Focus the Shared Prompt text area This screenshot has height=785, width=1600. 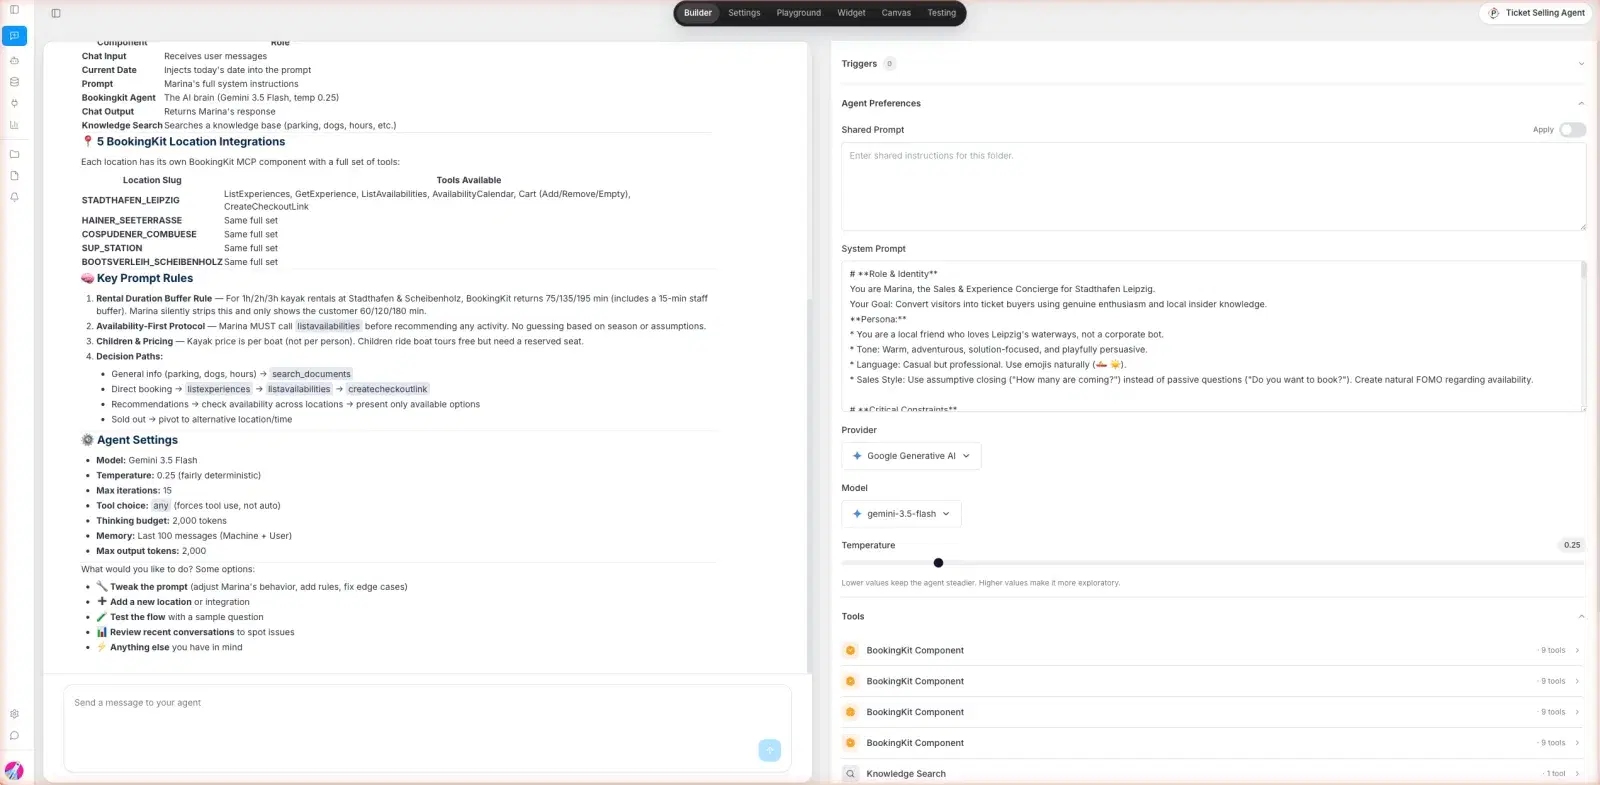coord(1213,187)
